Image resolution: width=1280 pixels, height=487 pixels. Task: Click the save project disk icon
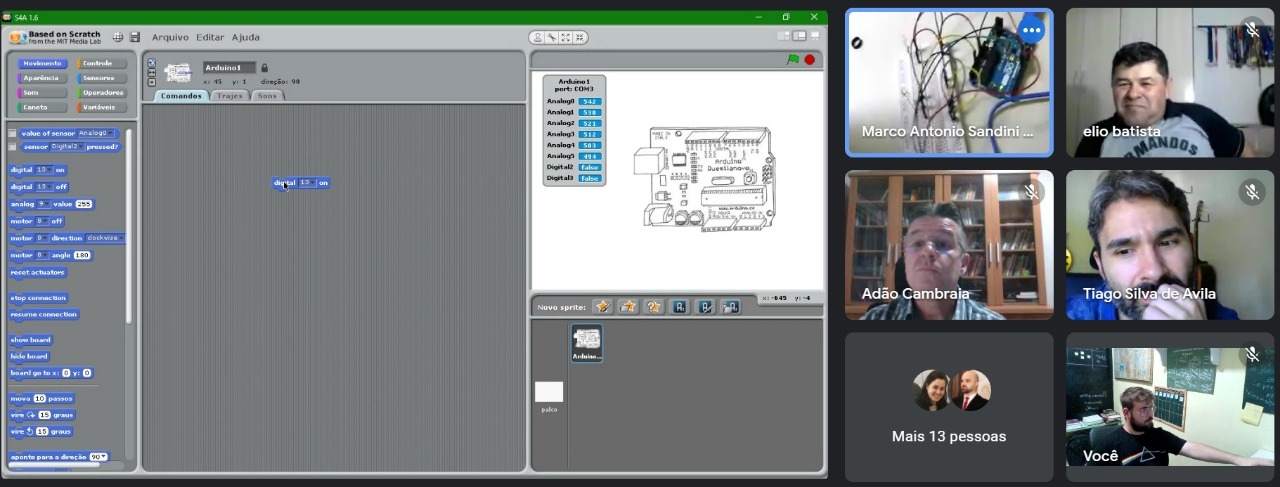pyautogui.click(x=135, y=38)
